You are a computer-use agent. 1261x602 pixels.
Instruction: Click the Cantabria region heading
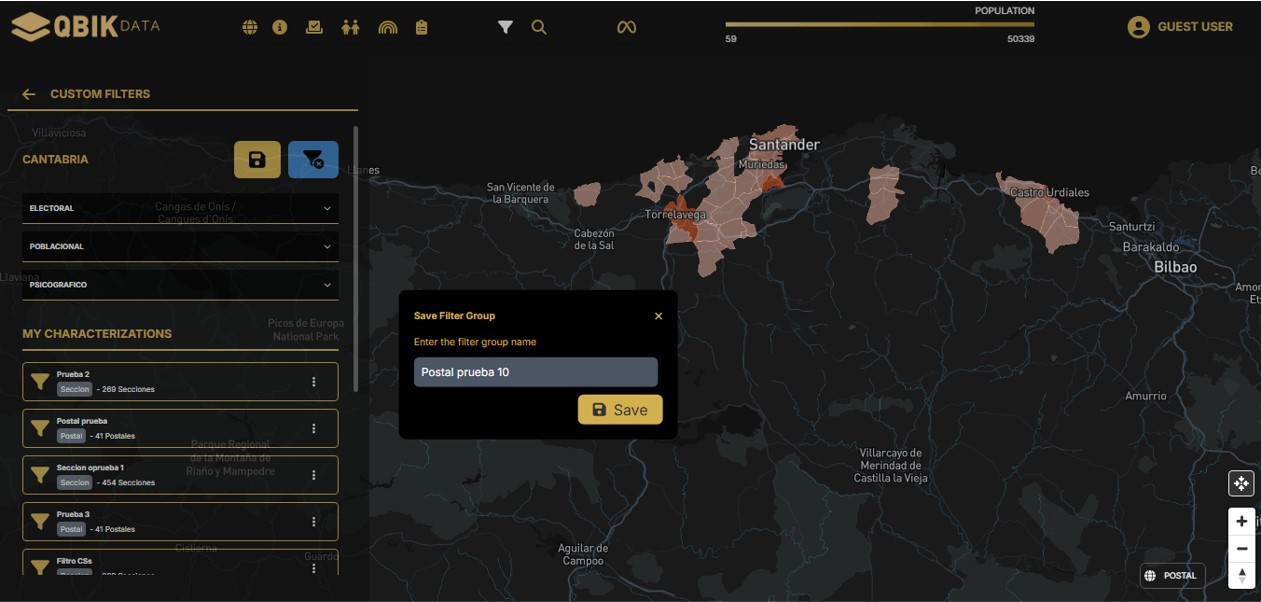tap(55, 159)
